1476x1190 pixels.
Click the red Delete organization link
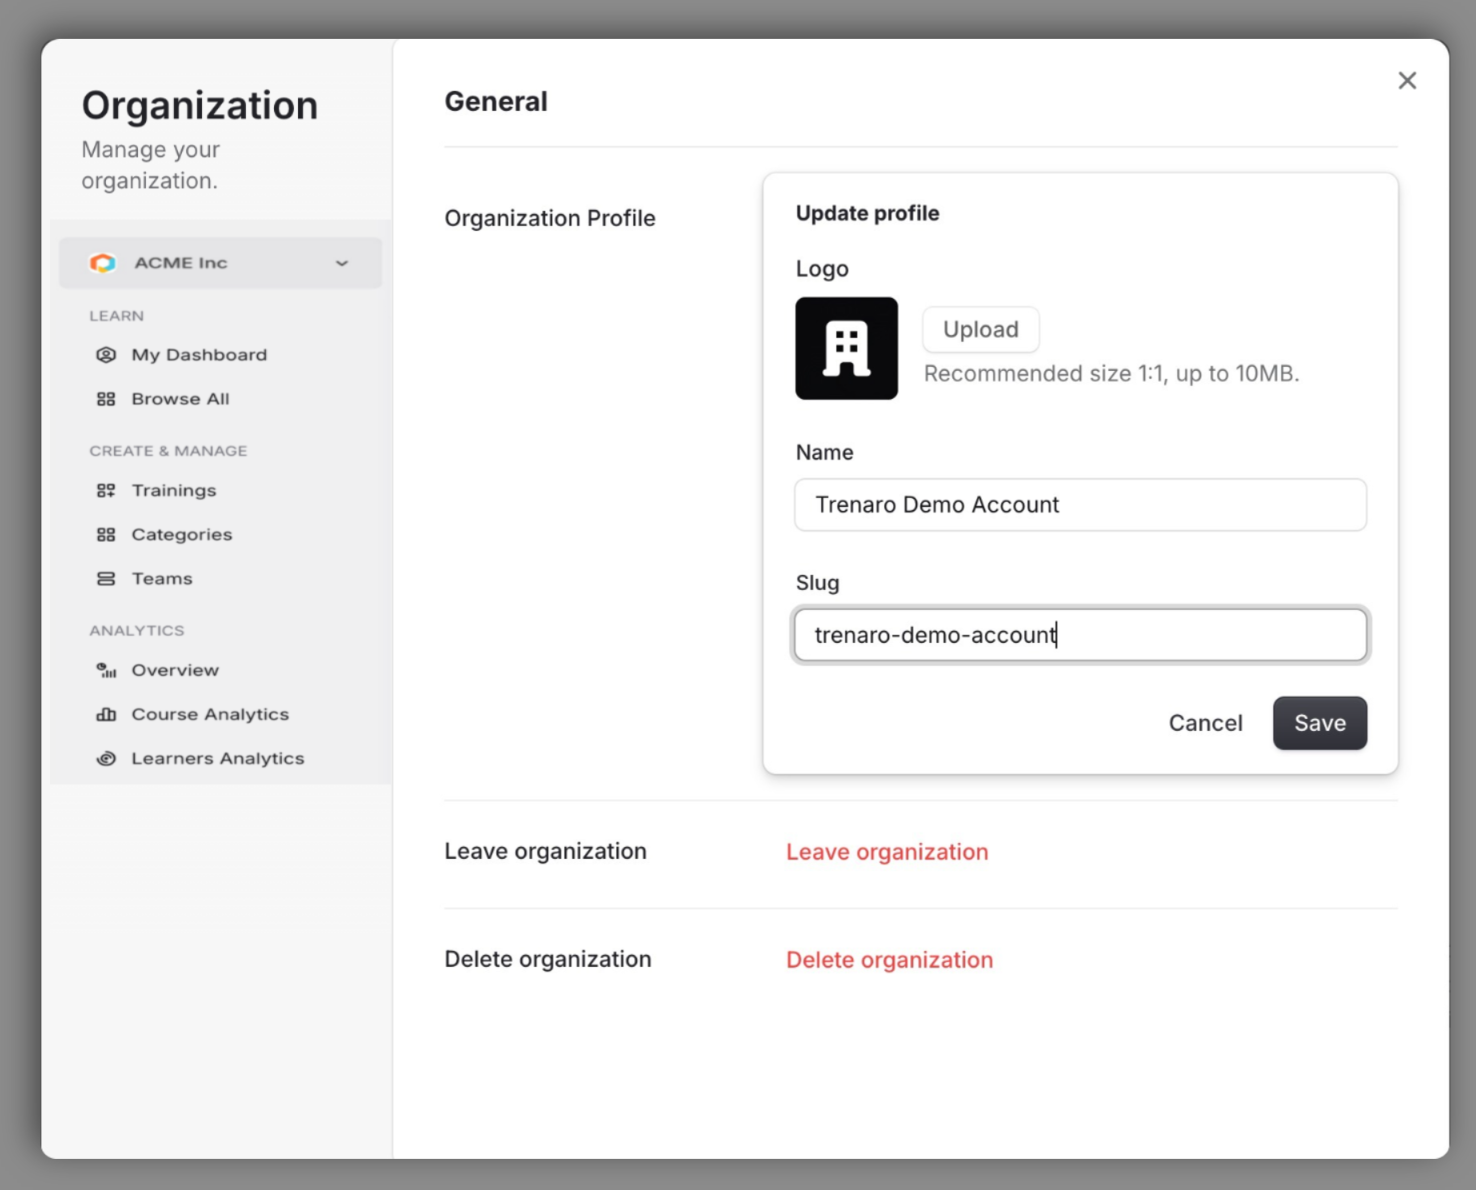pos(888,959)
